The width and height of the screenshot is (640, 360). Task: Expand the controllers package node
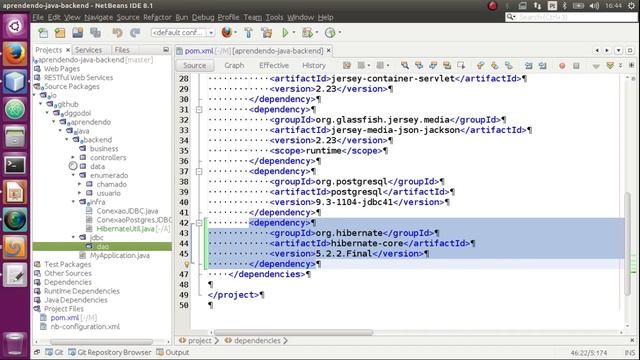(x=73, y=158)
